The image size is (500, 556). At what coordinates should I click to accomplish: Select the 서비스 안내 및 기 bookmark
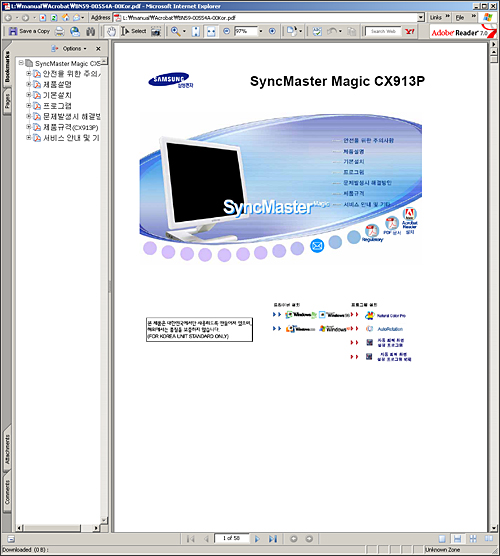pos(71,138)
